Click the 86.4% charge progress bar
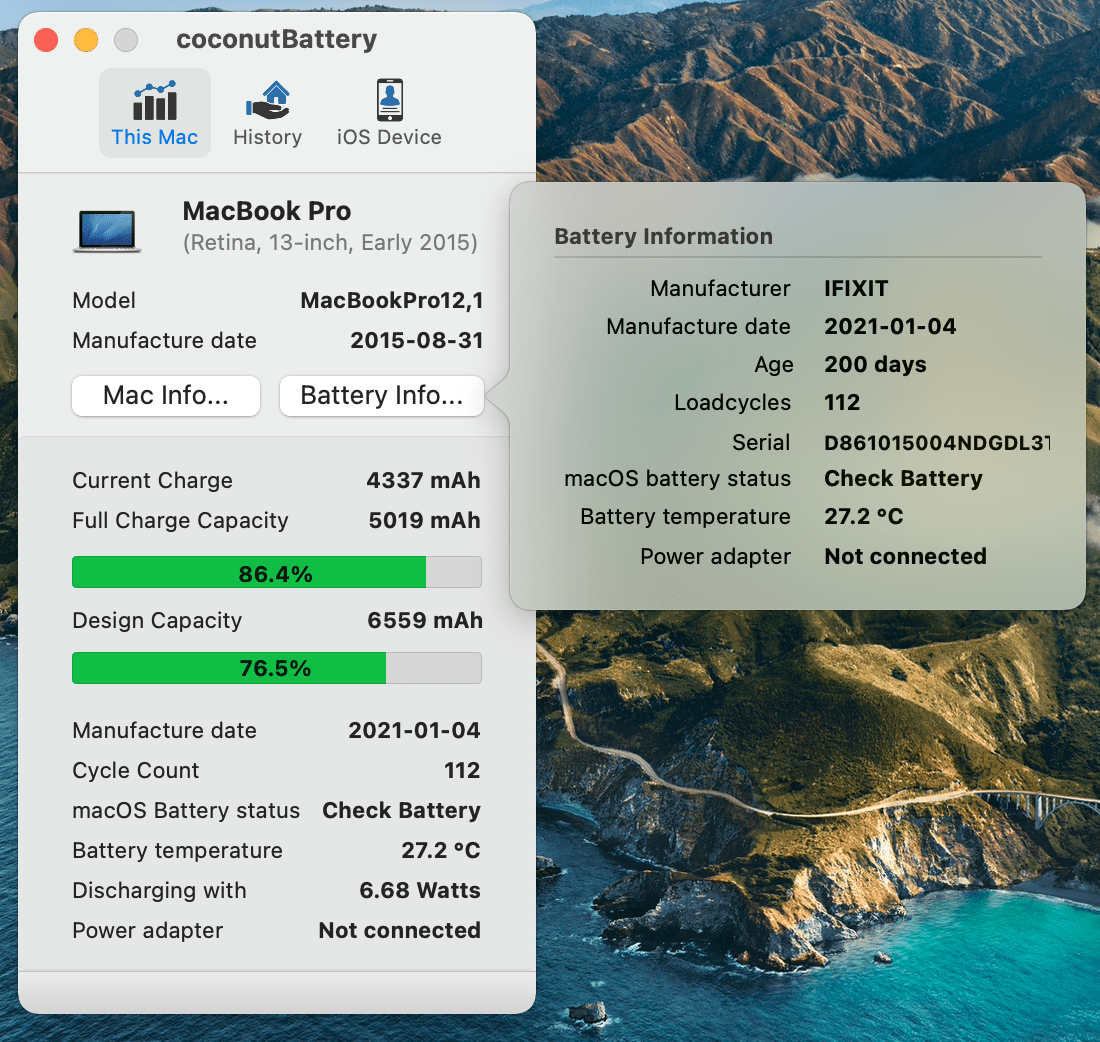Viewport: 1100px width, 1042px height. 276,573
